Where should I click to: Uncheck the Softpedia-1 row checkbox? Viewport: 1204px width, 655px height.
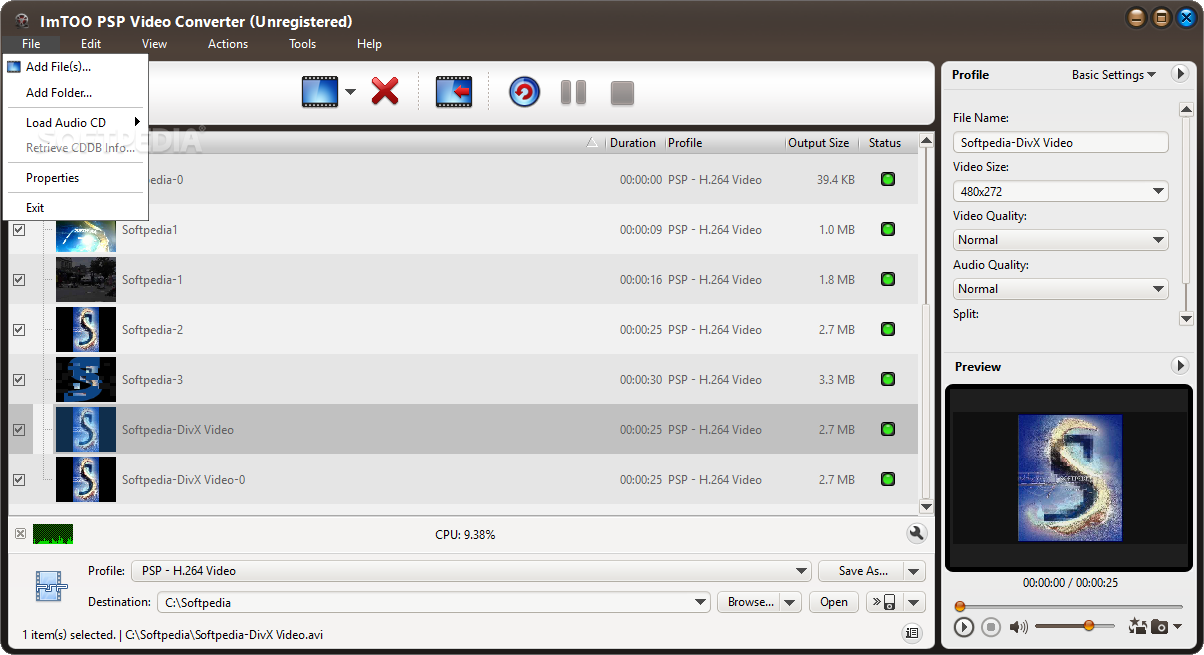19,279
